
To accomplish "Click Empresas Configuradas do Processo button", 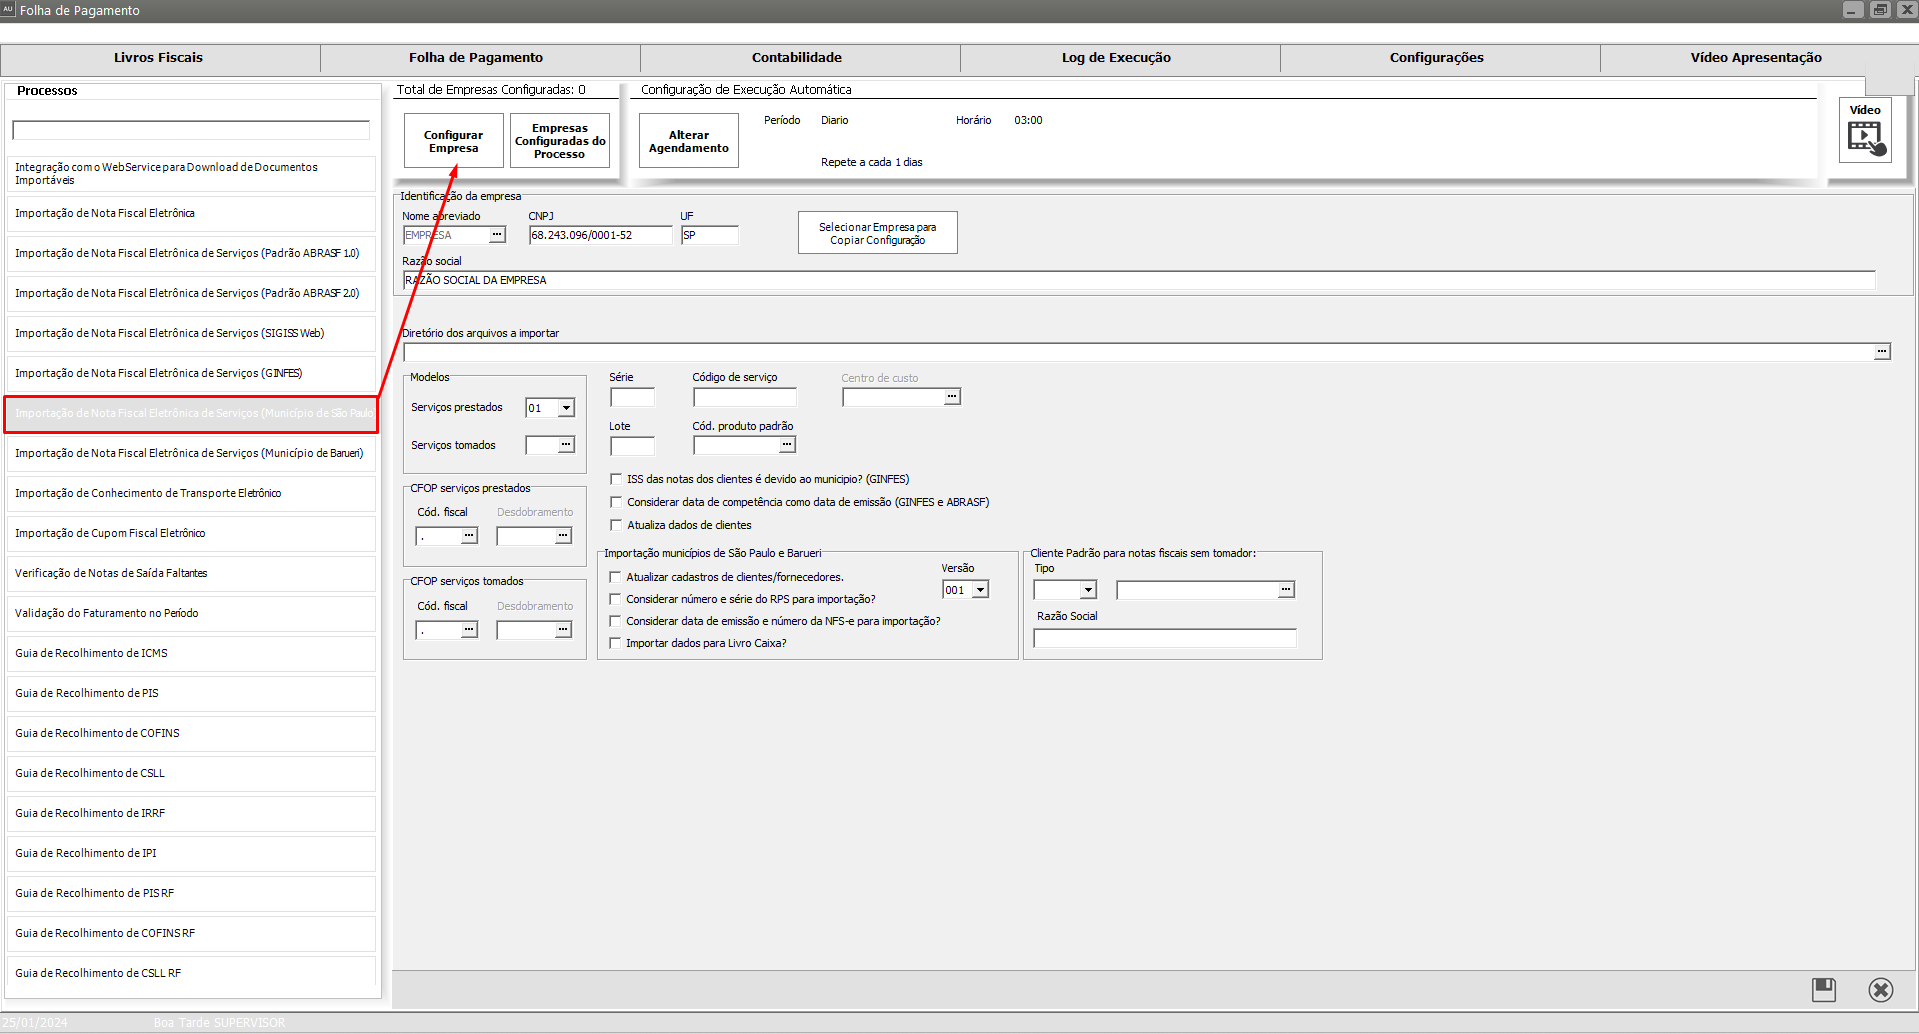I will click(x=560, y=141).
